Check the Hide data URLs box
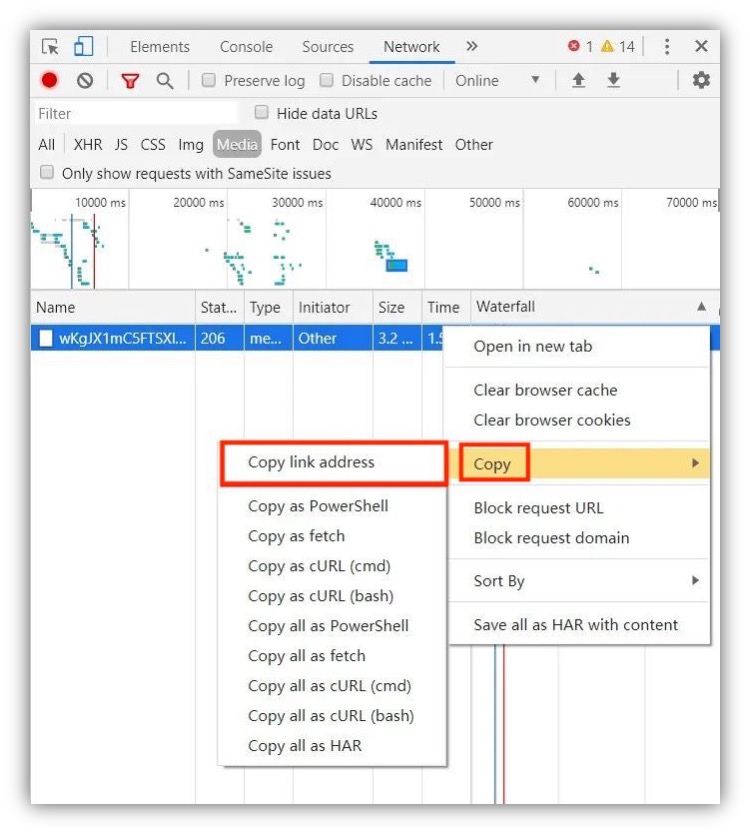The image size is (750, 834). [261, 112]
